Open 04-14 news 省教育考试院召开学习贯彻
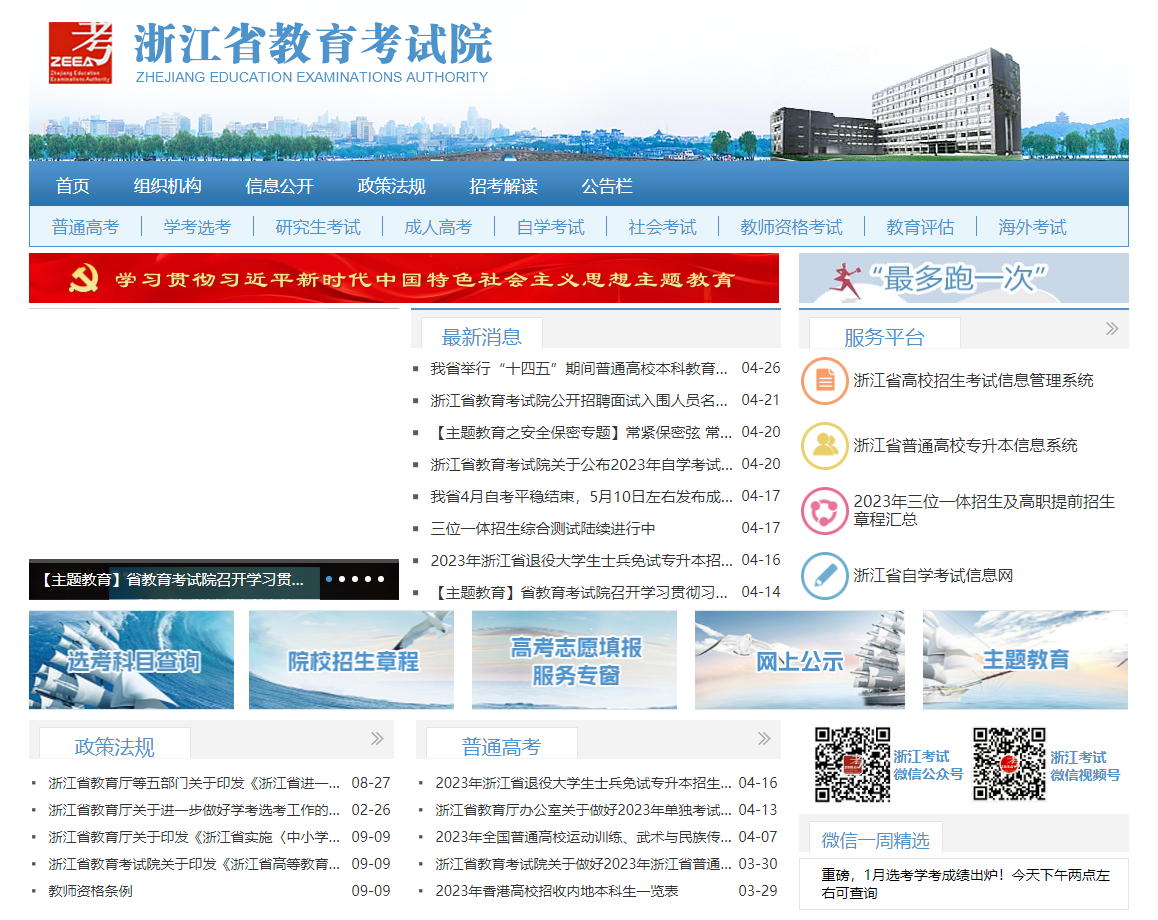Viewport: 1158px width, 920px height. (x=579, y=593)
